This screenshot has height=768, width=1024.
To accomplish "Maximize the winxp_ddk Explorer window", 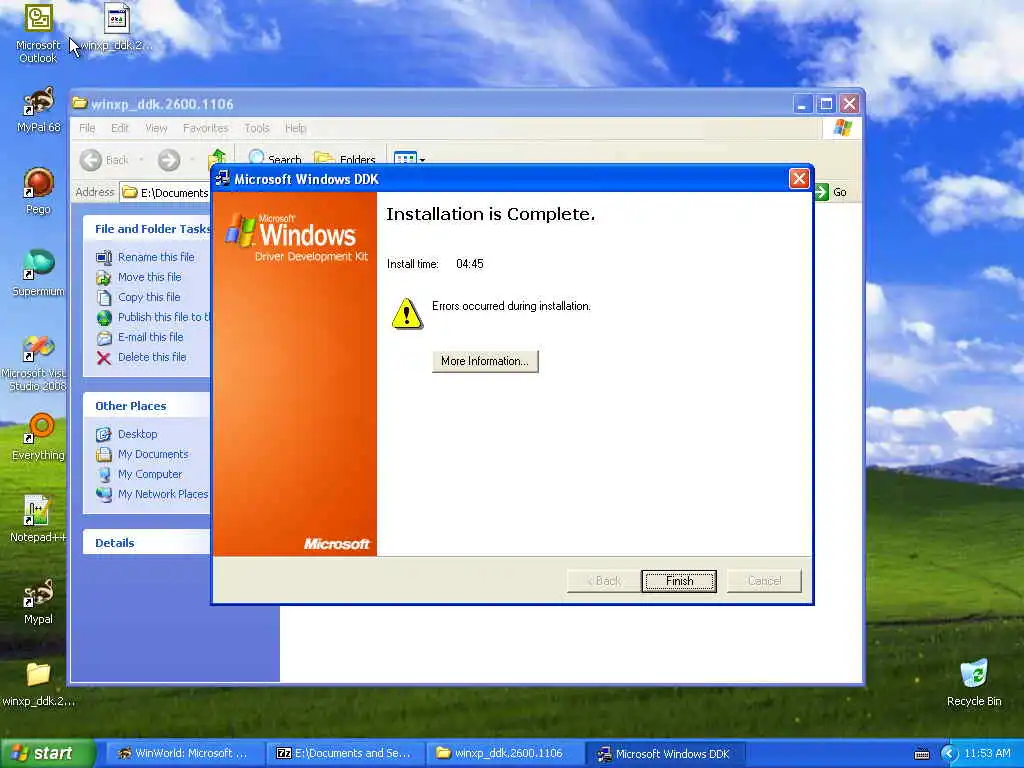I will (826, 104).
